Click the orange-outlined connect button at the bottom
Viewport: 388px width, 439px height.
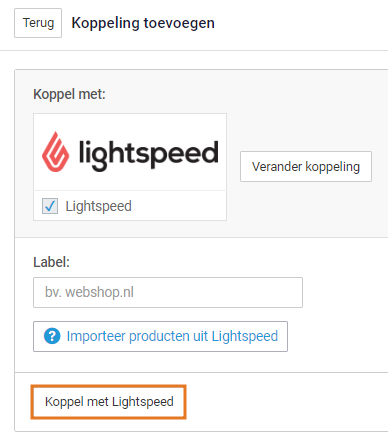109,402
